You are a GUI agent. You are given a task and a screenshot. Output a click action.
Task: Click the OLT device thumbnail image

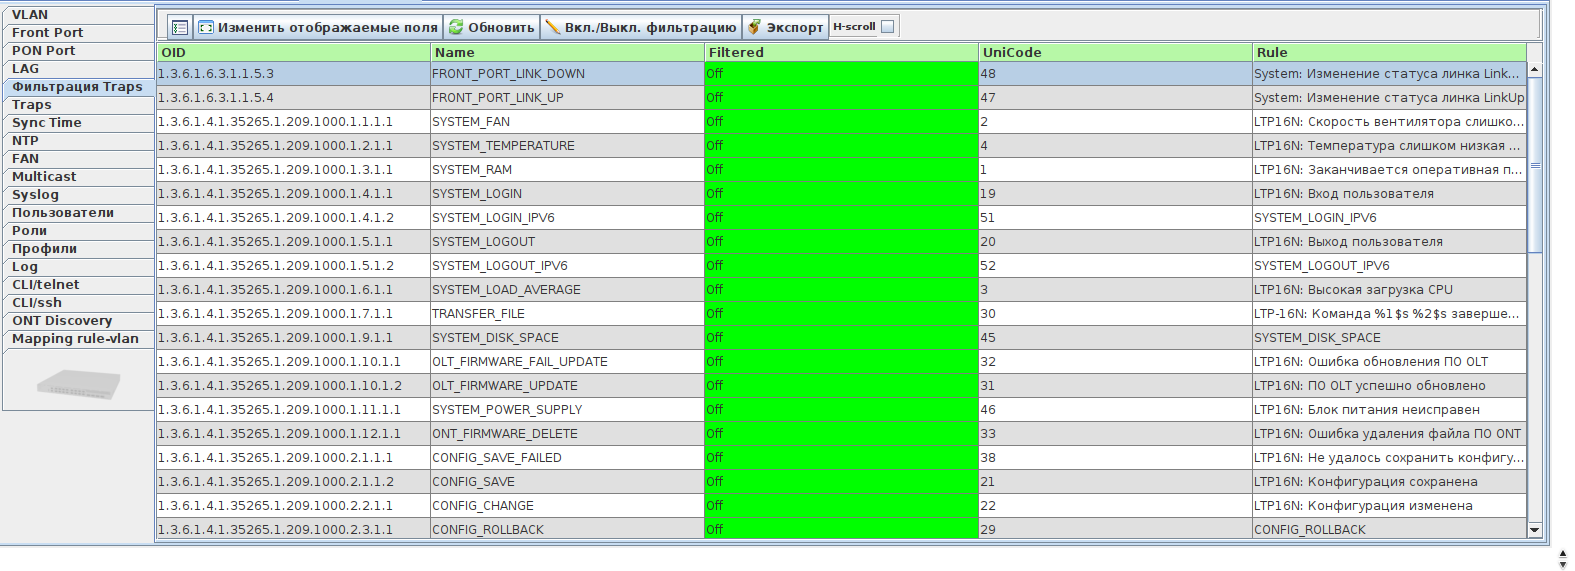tap(79, 383)
